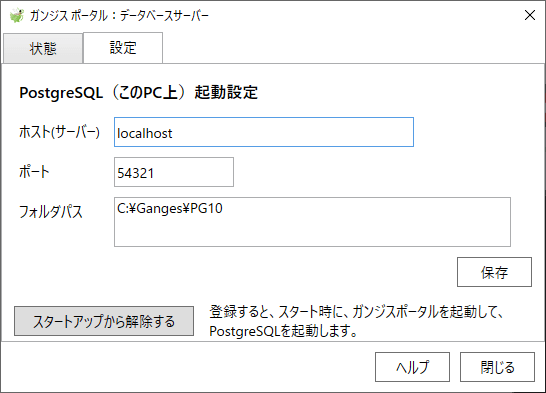The height and width of the screenshot is (393, 546).
Task: Switch to the 状態 tab
Action: pos(43,48)
